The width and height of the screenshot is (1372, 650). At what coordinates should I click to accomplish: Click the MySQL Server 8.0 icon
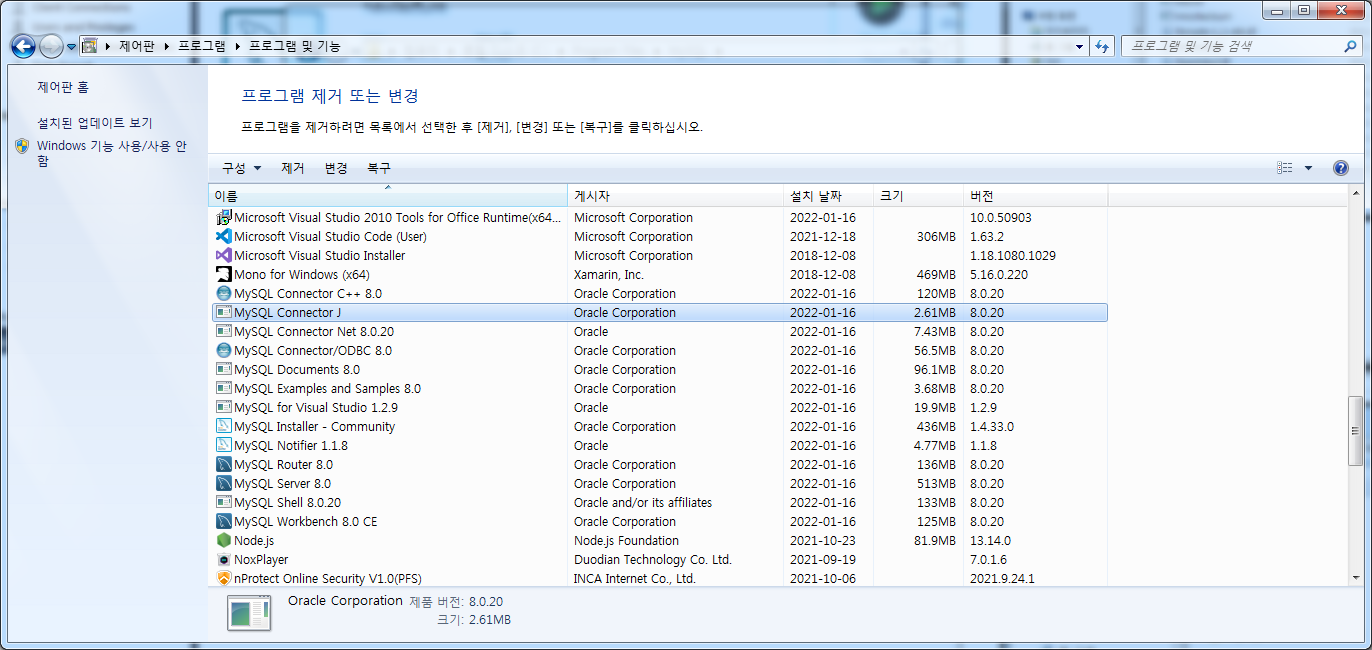[x=224, y=484]
